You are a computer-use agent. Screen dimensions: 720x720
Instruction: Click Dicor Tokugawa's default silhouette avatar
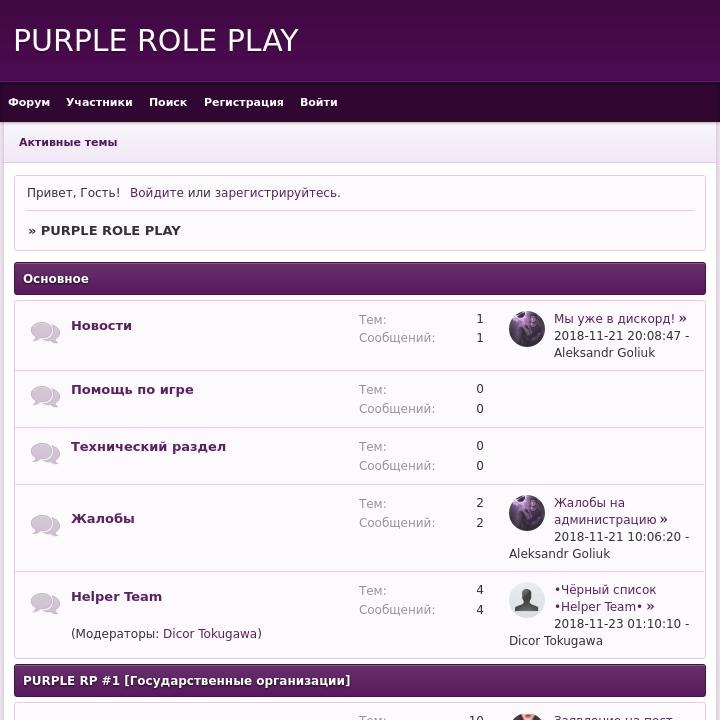click(x=527, y=600)
